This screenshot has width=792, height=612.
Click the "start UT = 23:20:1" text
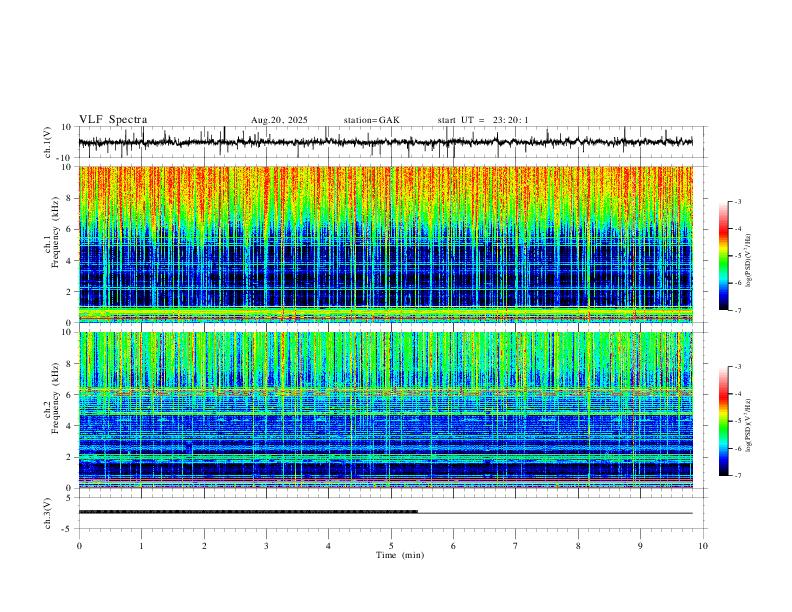click(483, 120)
